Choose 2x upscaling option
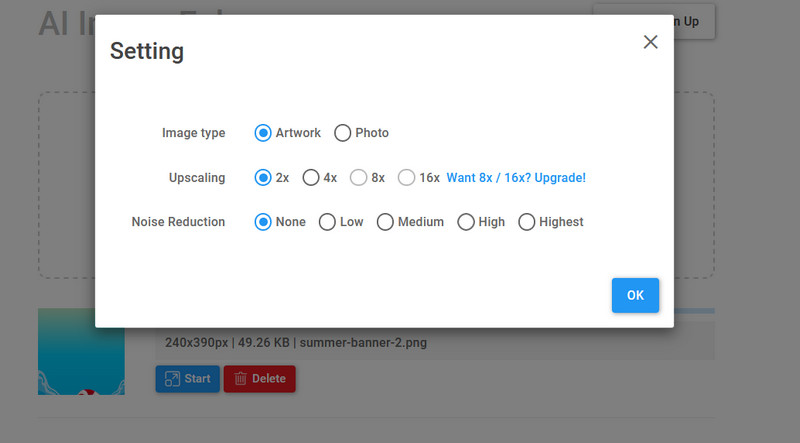The width and height of the screenshot is (800, 443). pos(264,178)
